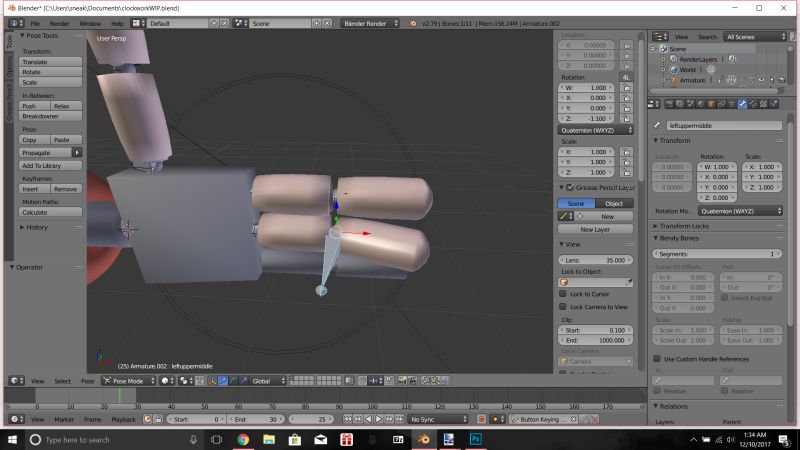Open Google Chrome from the taskbar
800x450 pixels.
[x=243, y=439]
